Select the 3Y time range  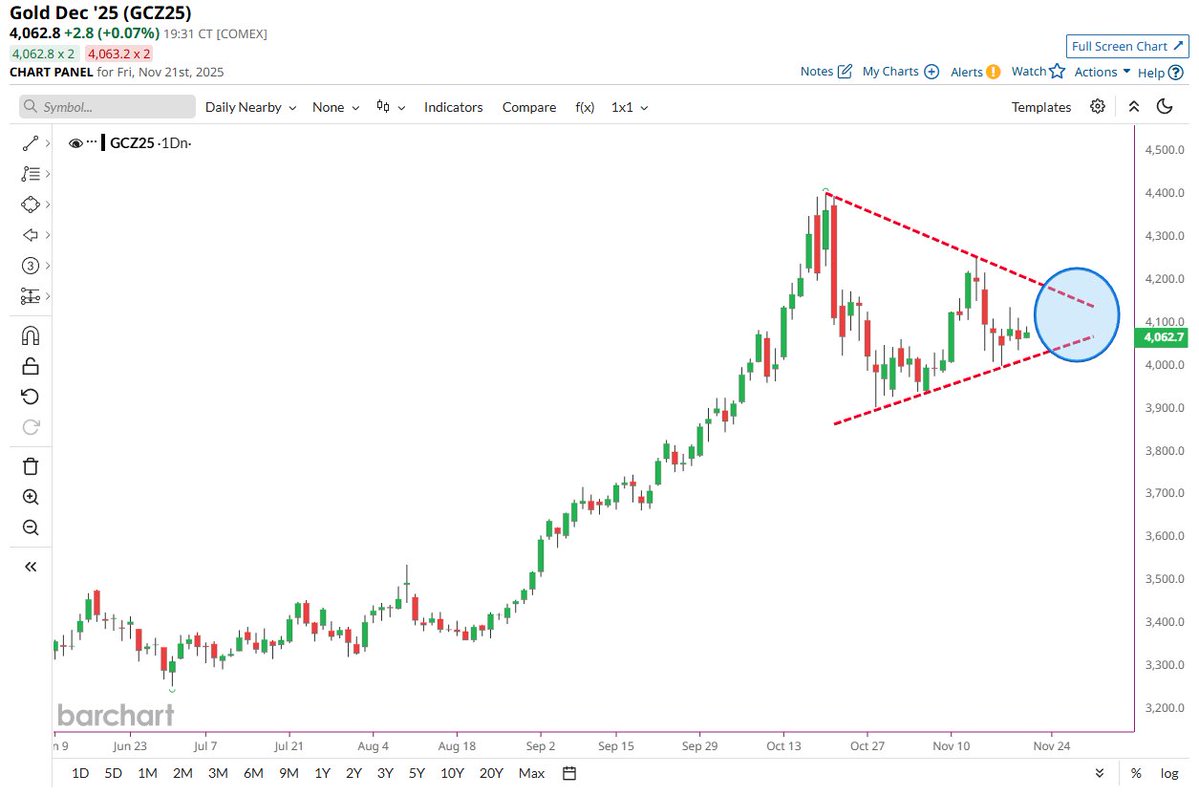[x=385, y=773]
